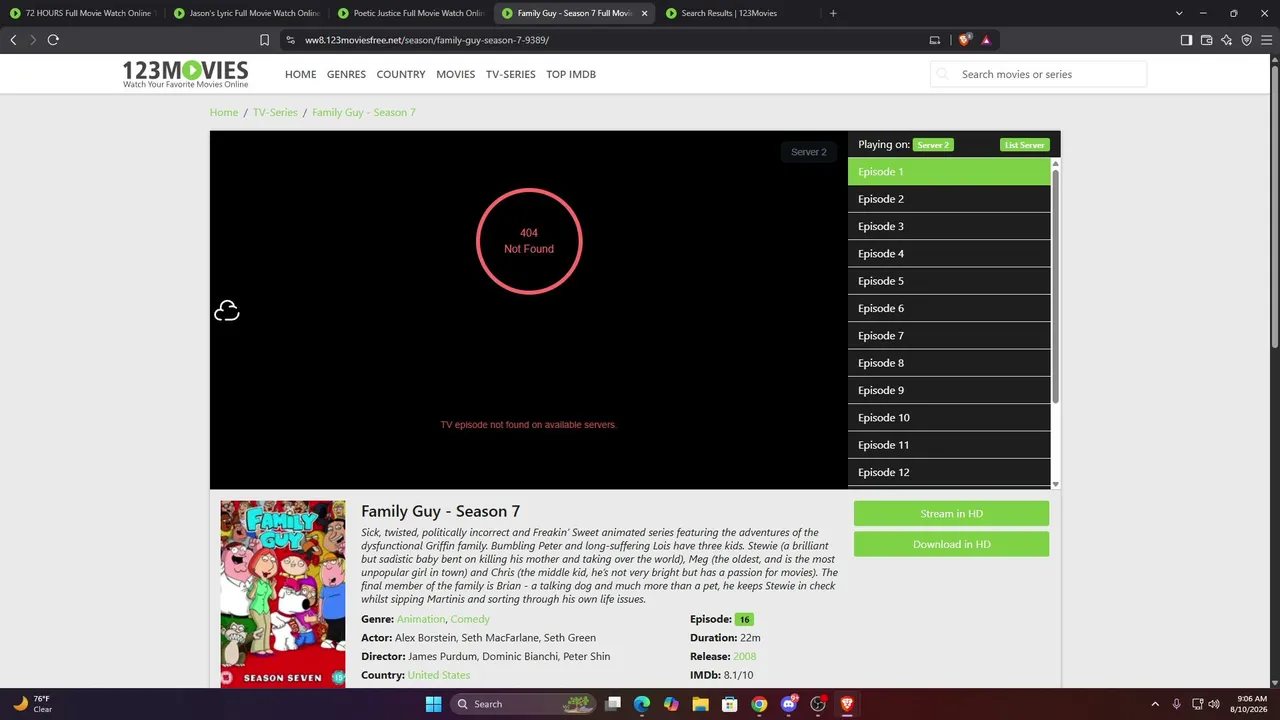1280x720 pixels.
Task: Select Episode 8 in the list
Action: pos(949,363)
